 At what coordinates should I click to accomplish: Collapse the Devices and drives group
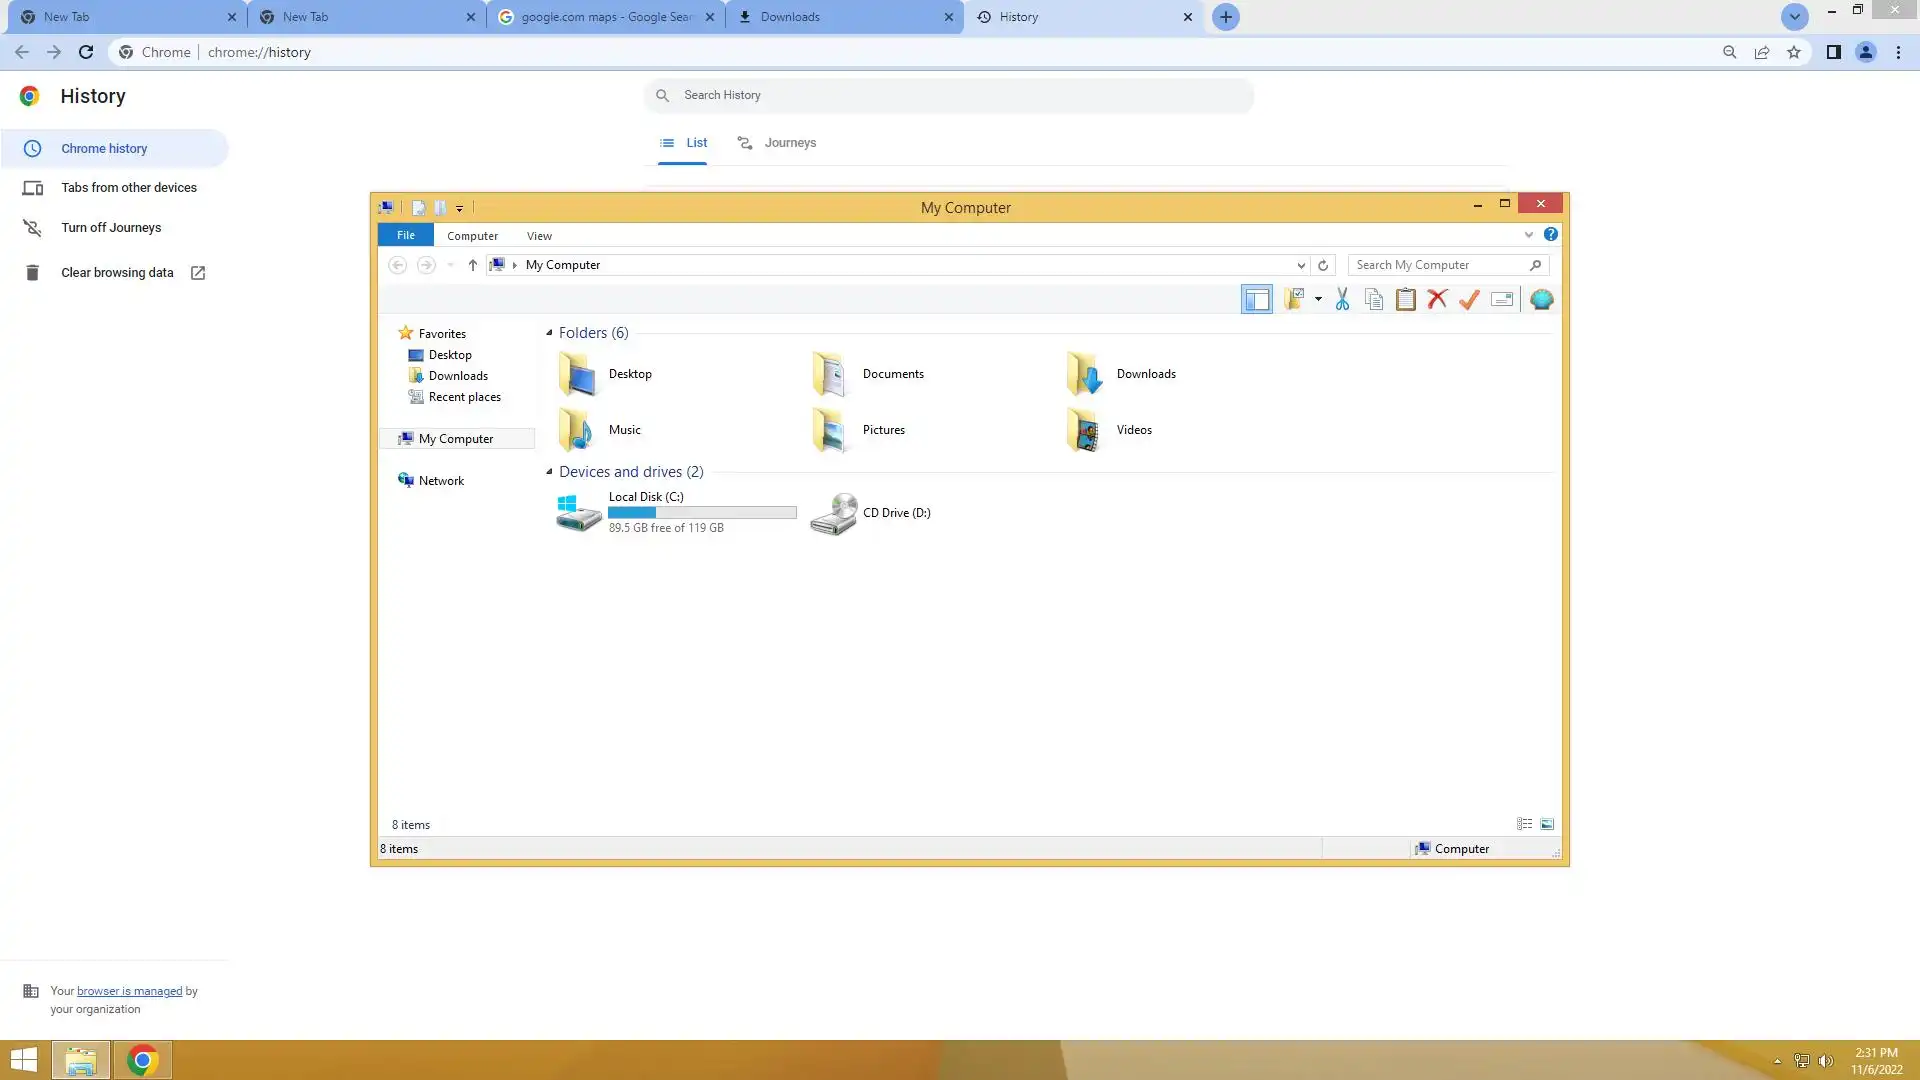(x=549, y=471)
